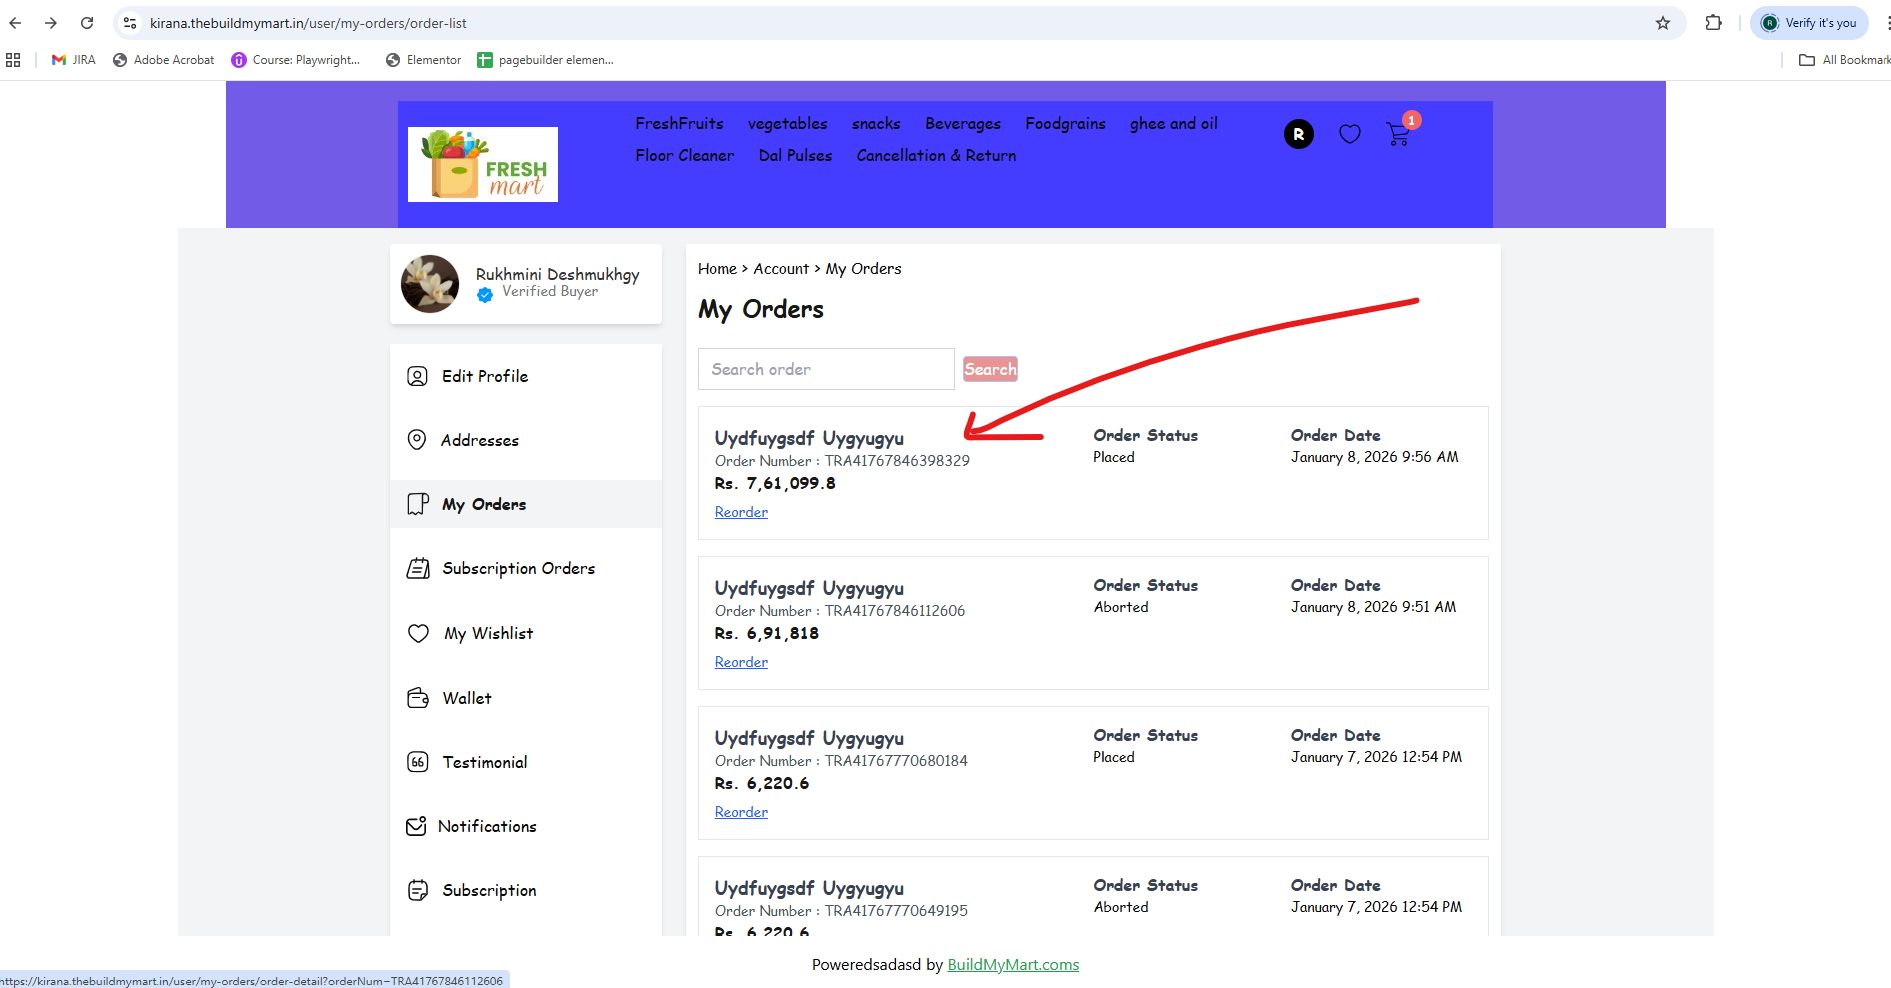
Task: Open order TRA41767846112606 title
Action: coord(809,588)
